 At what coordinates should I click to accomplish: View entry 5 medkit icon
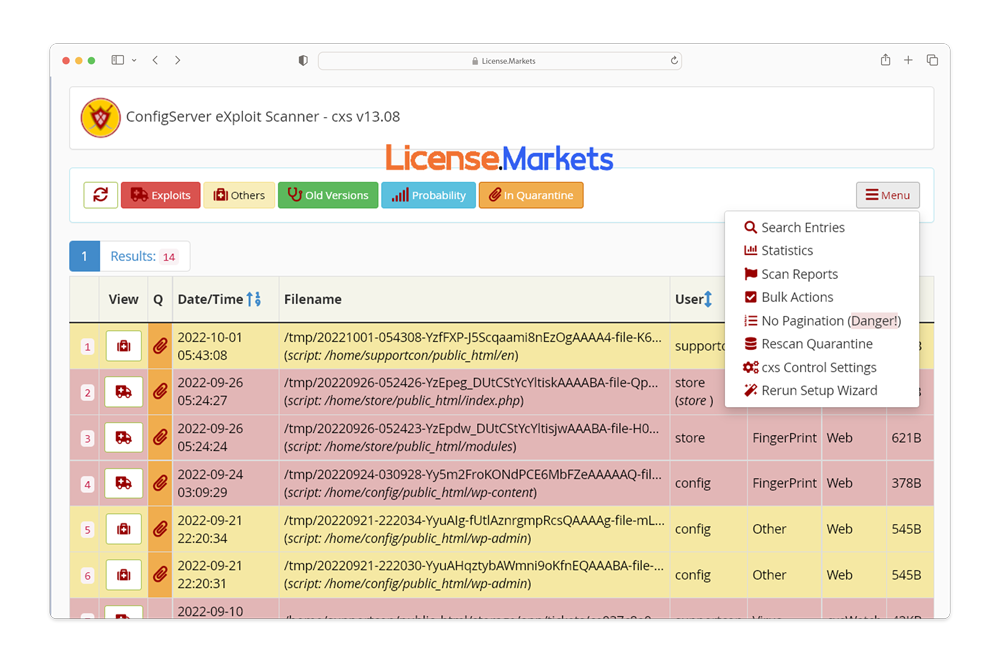[124, 529]
